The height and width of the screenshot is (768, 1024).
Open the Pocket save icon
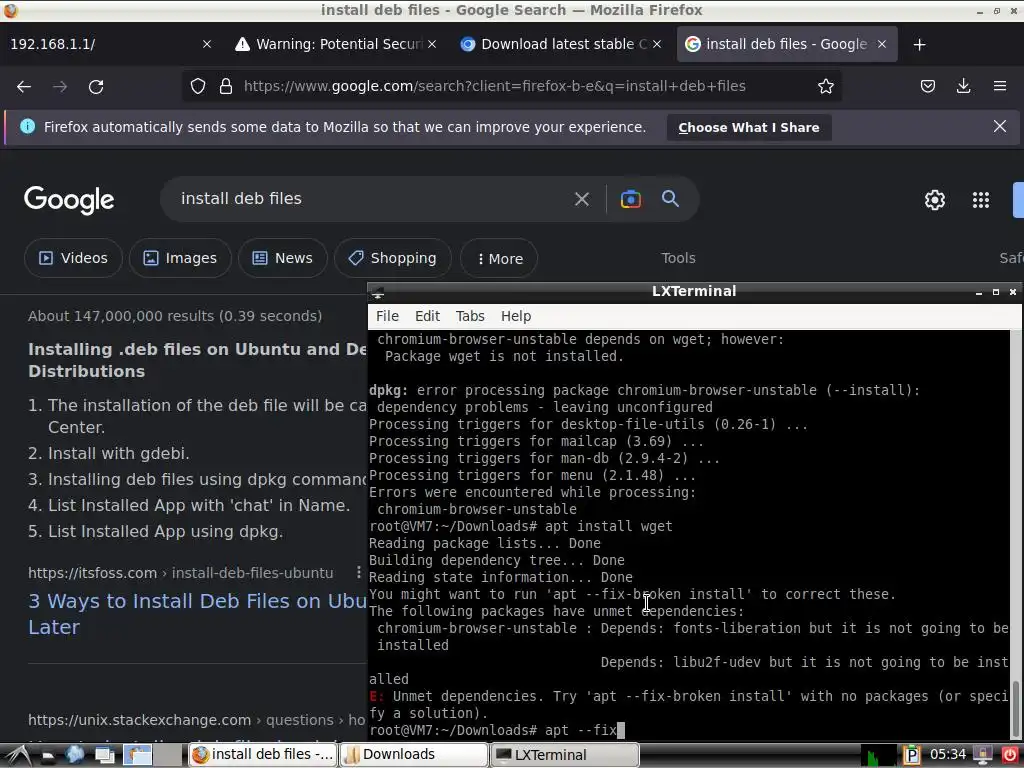(927, 86)
